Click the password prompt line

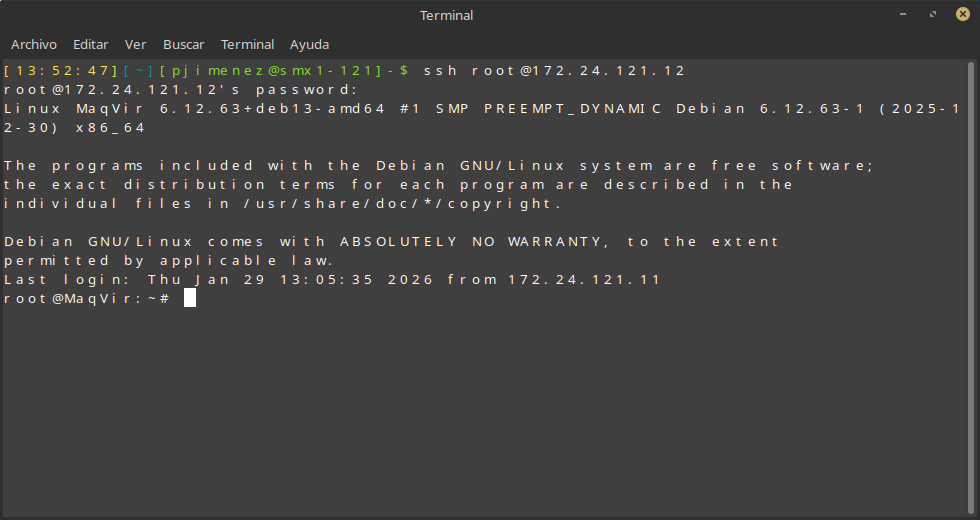click(187, 90)
